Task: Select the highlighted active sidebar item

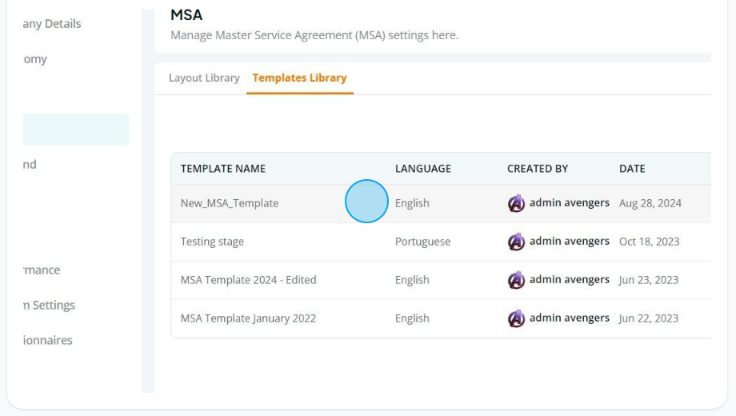Action: tap(76, 130)
